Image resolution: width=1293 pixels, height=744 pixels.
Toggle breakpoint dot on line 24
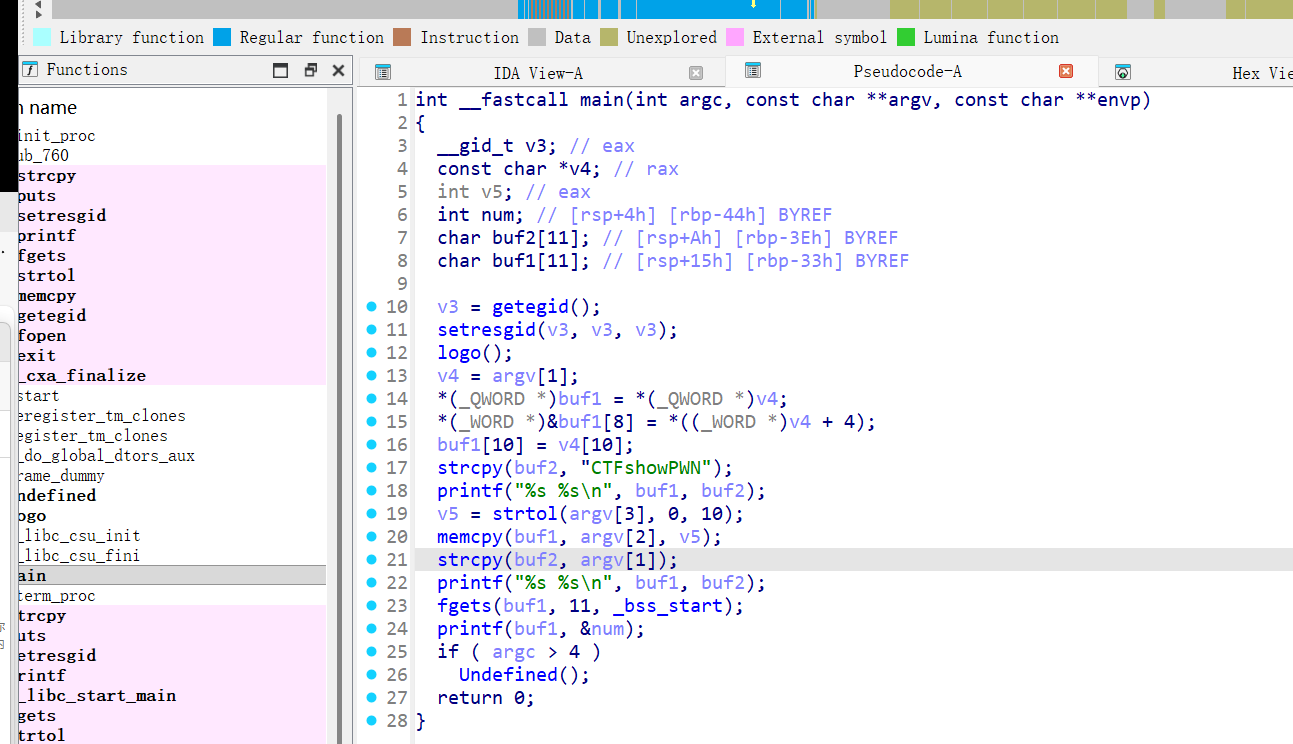[x=372, y=628]
